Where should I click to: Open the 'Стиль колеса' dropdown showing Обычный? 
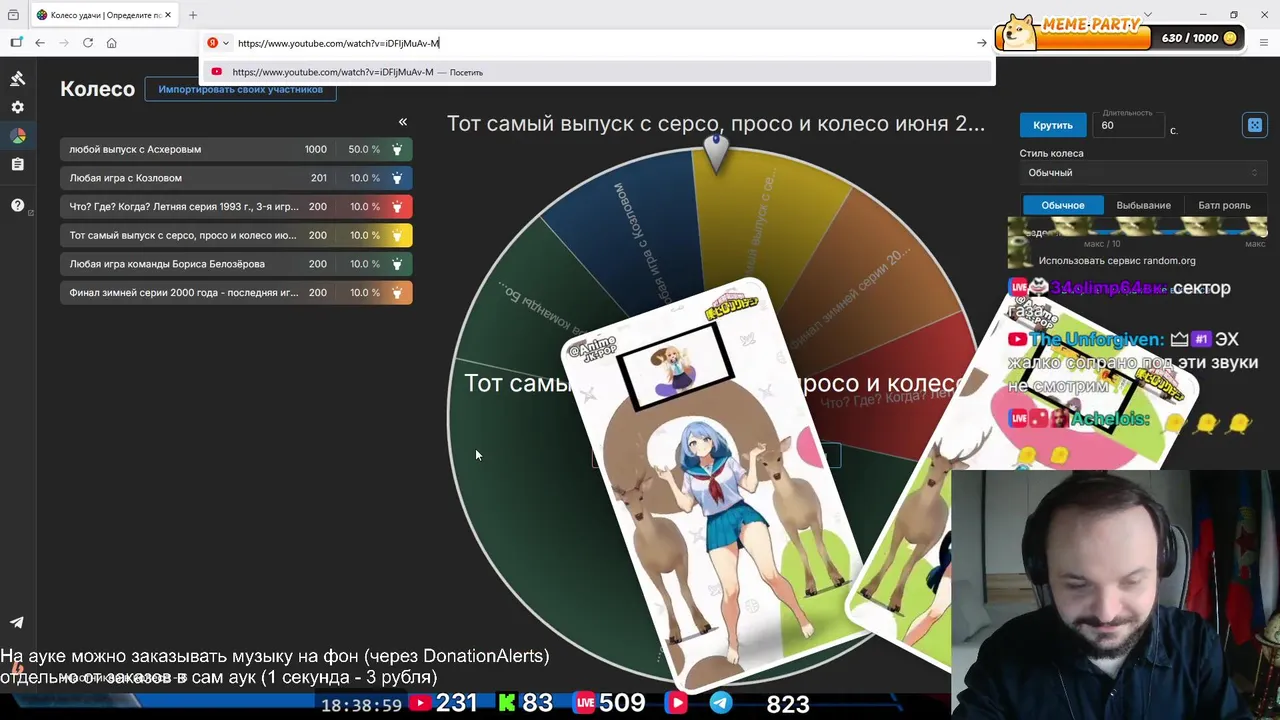1143,173
